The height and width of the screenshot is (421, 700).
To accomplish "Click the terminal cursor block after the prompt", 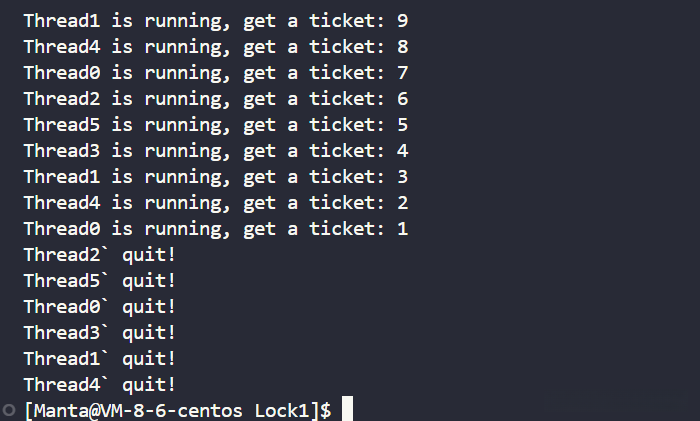I will 347,410.
